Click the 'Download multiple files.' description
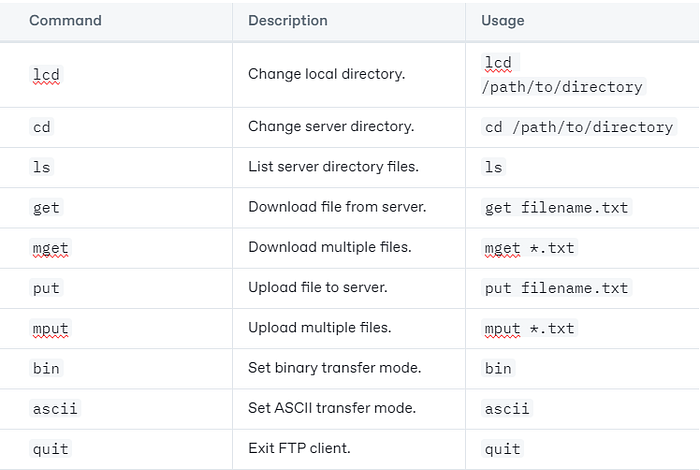This screenshot has width=700, height=470. coord(329,247)
